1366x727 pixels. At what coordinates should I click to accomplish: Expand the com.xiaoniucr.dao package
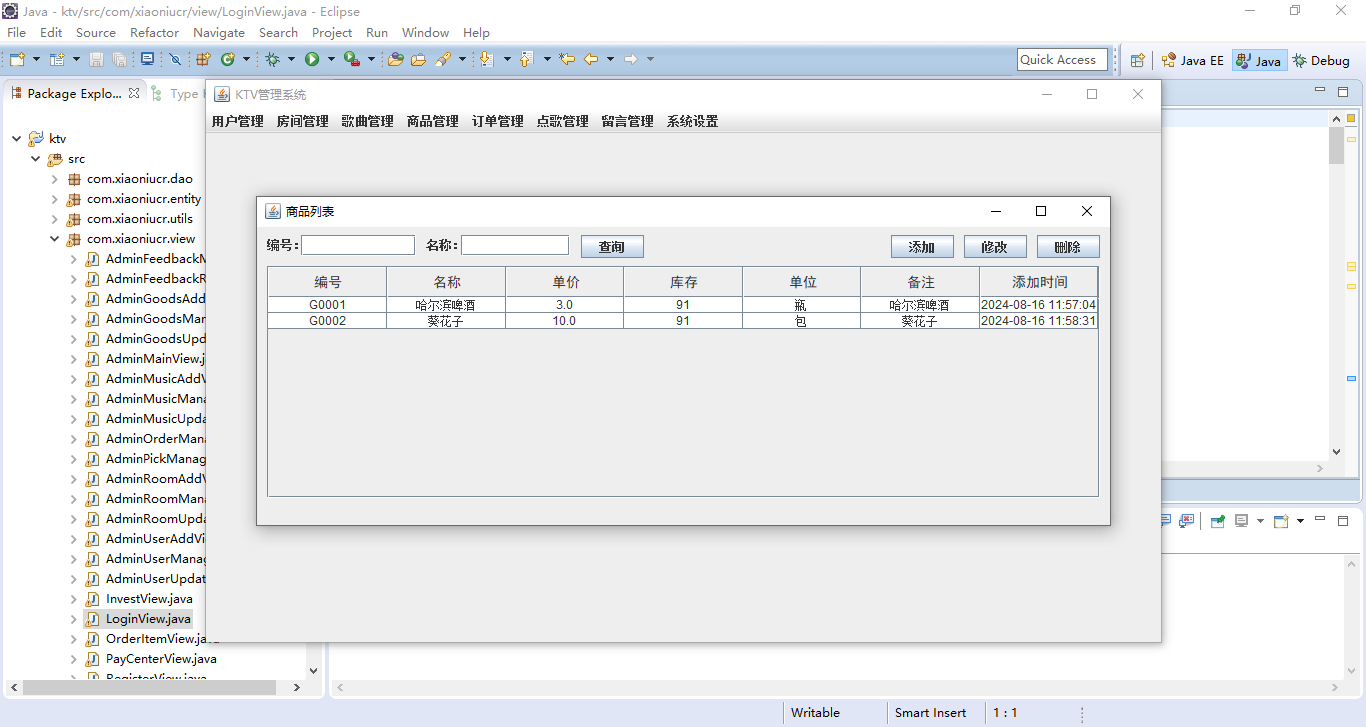(55, 179)
